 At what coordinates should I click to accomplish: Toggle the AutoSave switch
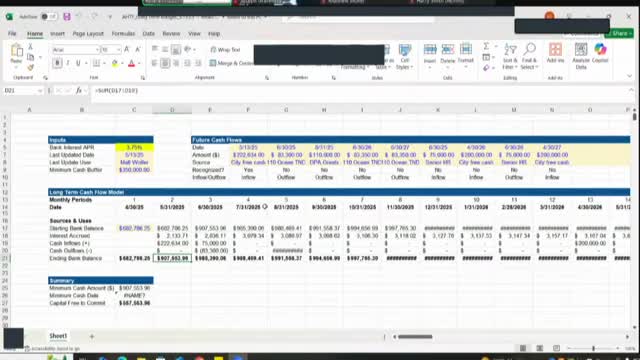(x=49, y=17)
